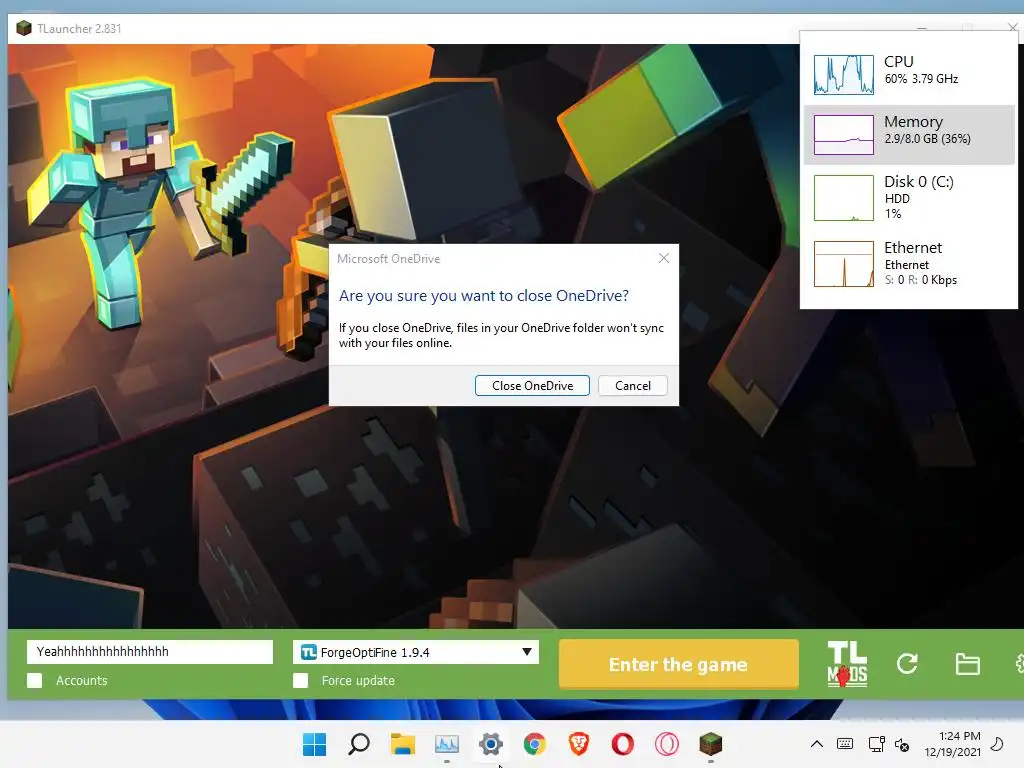Enable the Force update checkbox
Viewport: 1024px width, 768px height.
pyautogui.click(x=300, y=680)
